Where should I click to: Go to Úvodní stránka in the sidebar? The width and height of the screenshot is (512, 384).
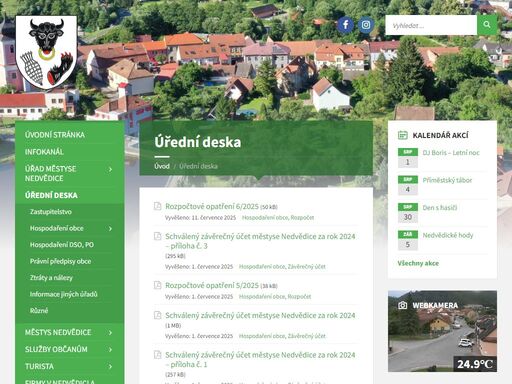click(x=55, y=135)
